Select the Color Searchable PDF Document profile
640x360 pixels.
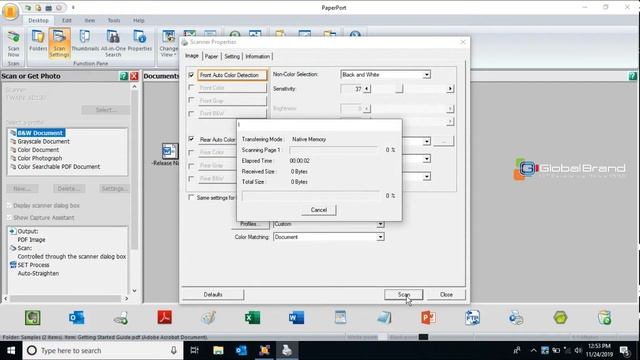point(58,167)
